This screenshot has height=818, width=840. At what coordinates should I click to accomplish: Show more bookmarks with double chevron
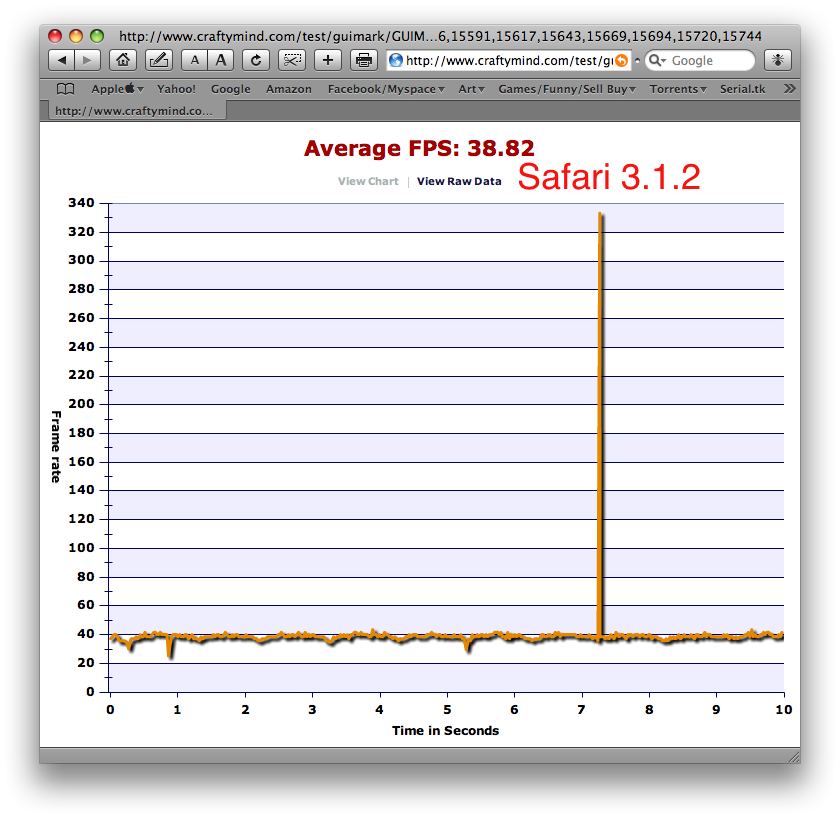789,88
